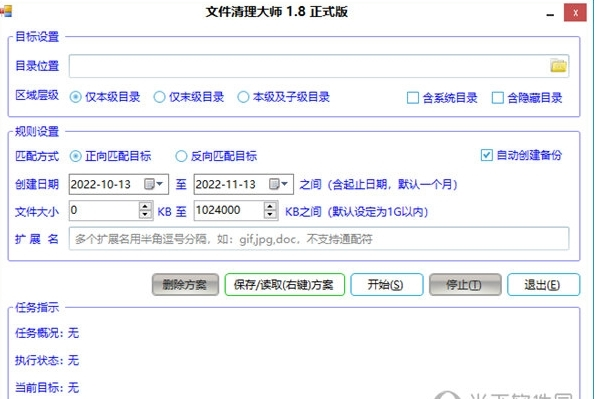Click the application icon in the title bar

(x=6, y=11)
